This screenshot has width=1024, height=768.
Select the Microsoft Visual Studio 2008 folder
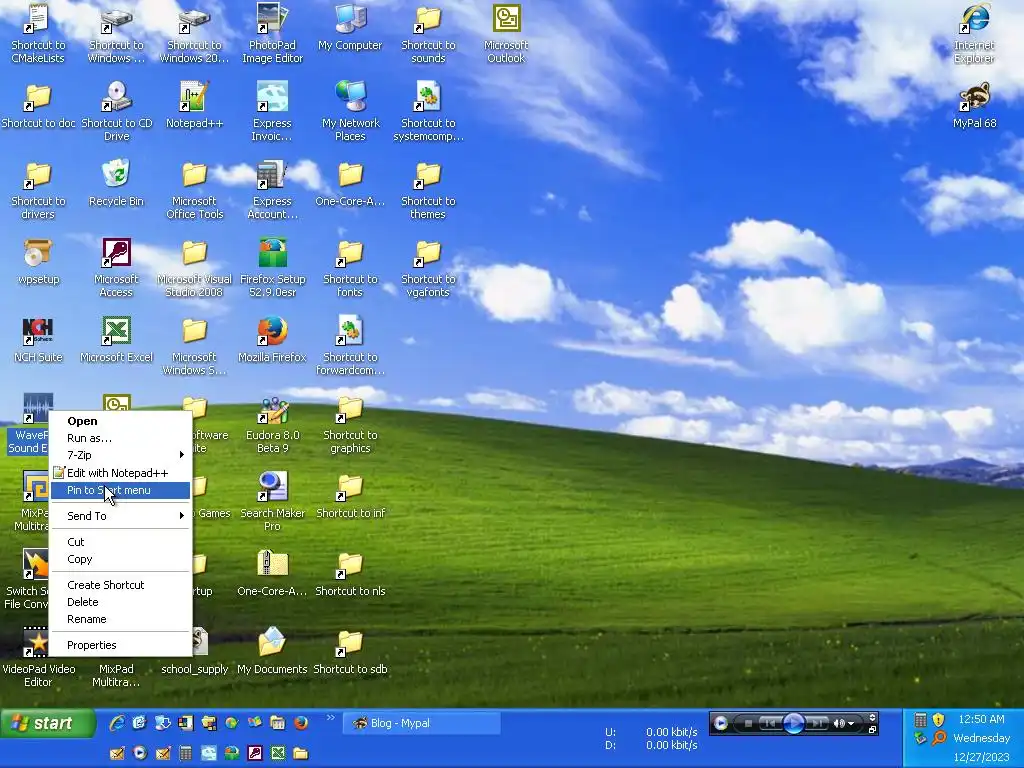194,266
